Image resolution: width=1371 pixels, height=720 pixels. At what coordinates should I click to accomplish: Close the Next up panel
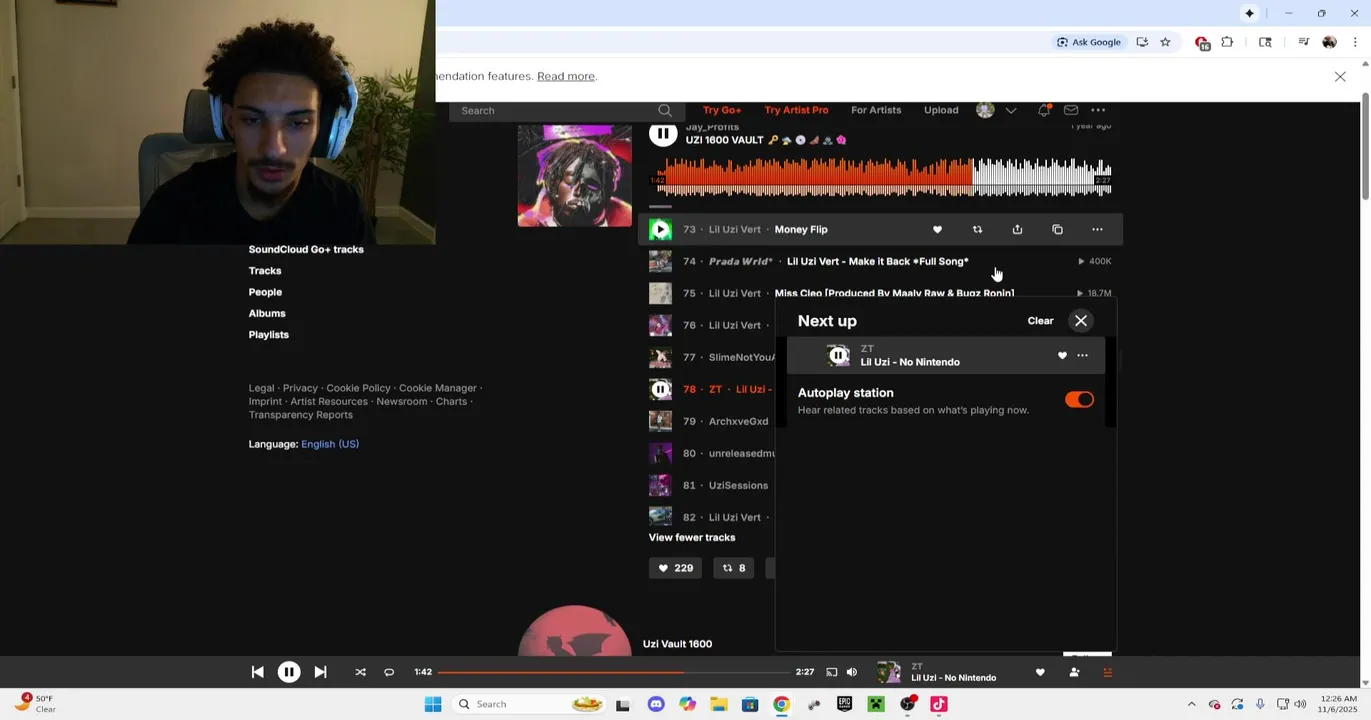pyautogui.click(x=1081, y=321)
